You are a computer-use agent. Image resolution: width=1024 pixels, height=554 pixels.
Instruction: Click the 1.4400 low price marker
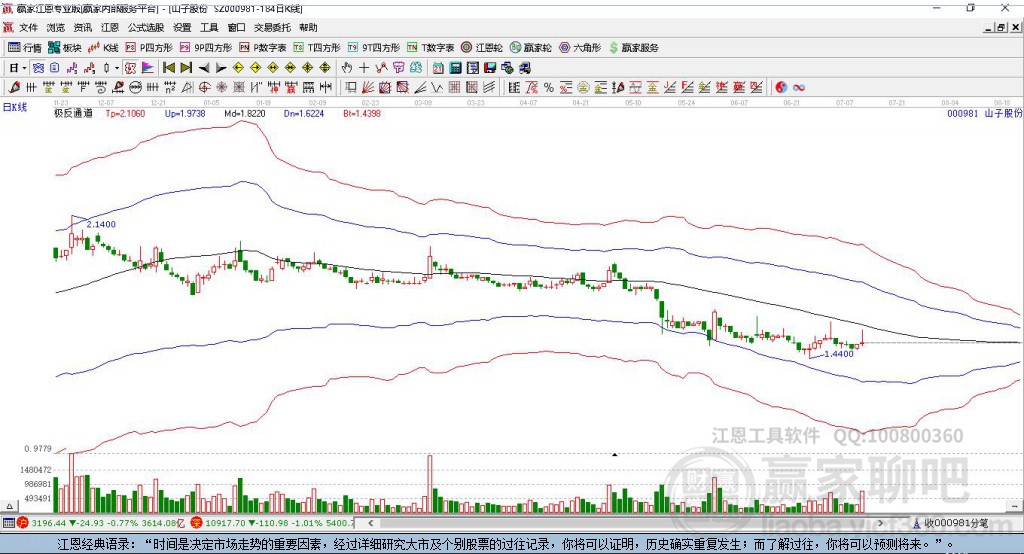tap(839, 354)
